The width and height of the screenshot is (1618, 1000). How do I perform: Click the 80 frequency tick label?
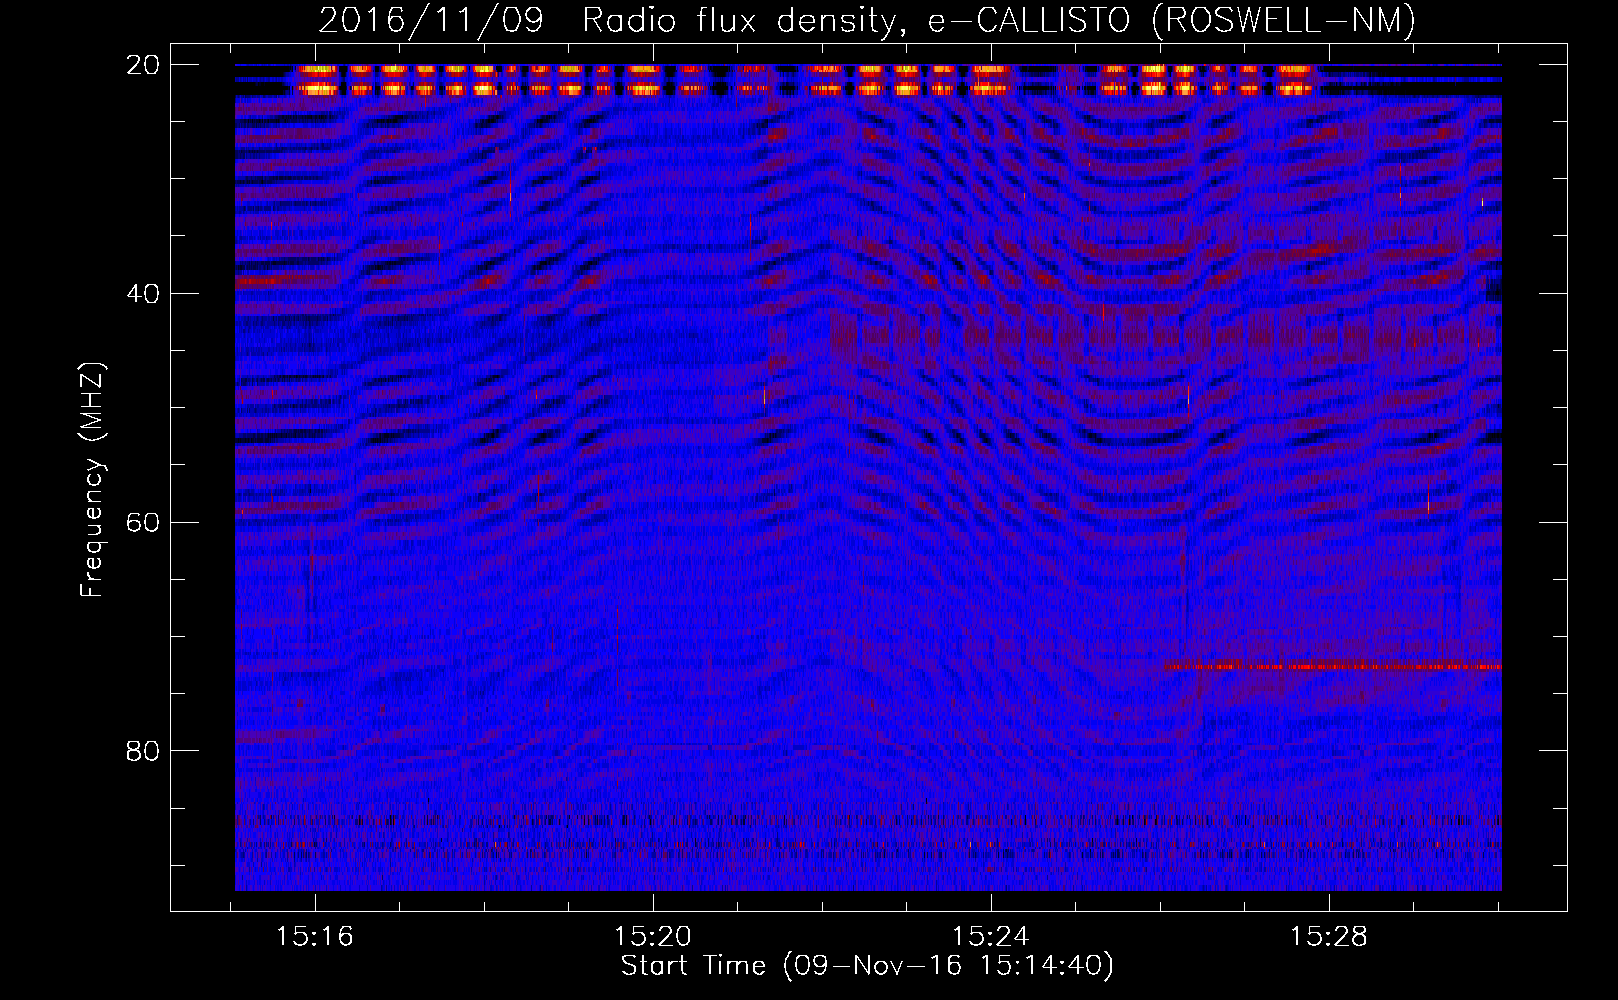point(143,751)
